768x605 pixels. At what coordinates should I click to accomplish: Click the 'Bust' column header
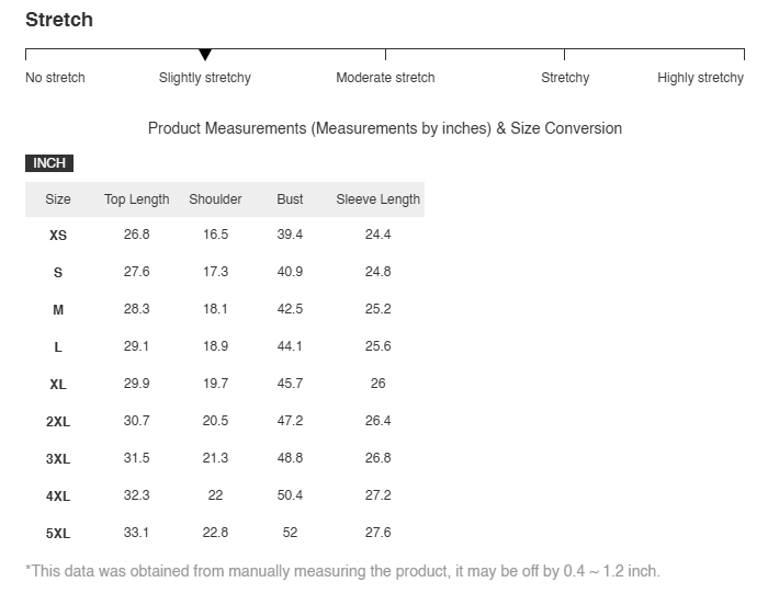pos(290,199)
